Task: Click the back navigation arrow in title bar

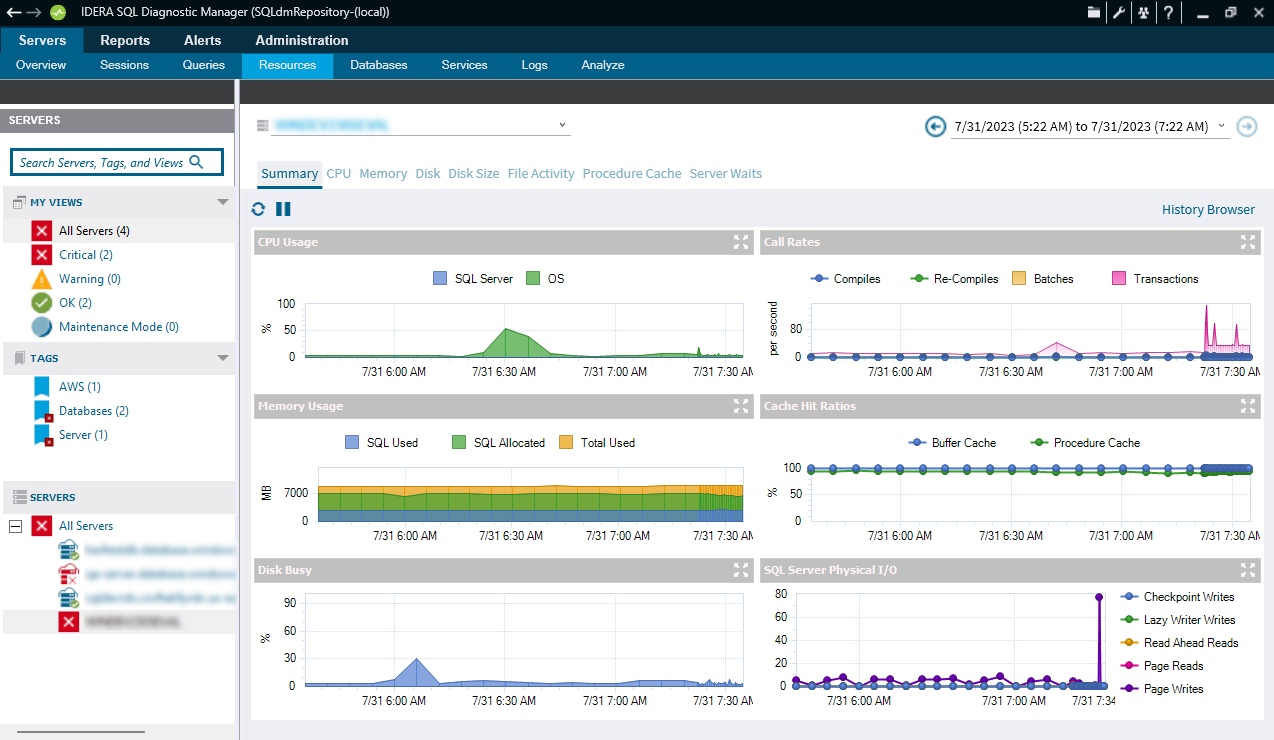Action: click(13, 13)
